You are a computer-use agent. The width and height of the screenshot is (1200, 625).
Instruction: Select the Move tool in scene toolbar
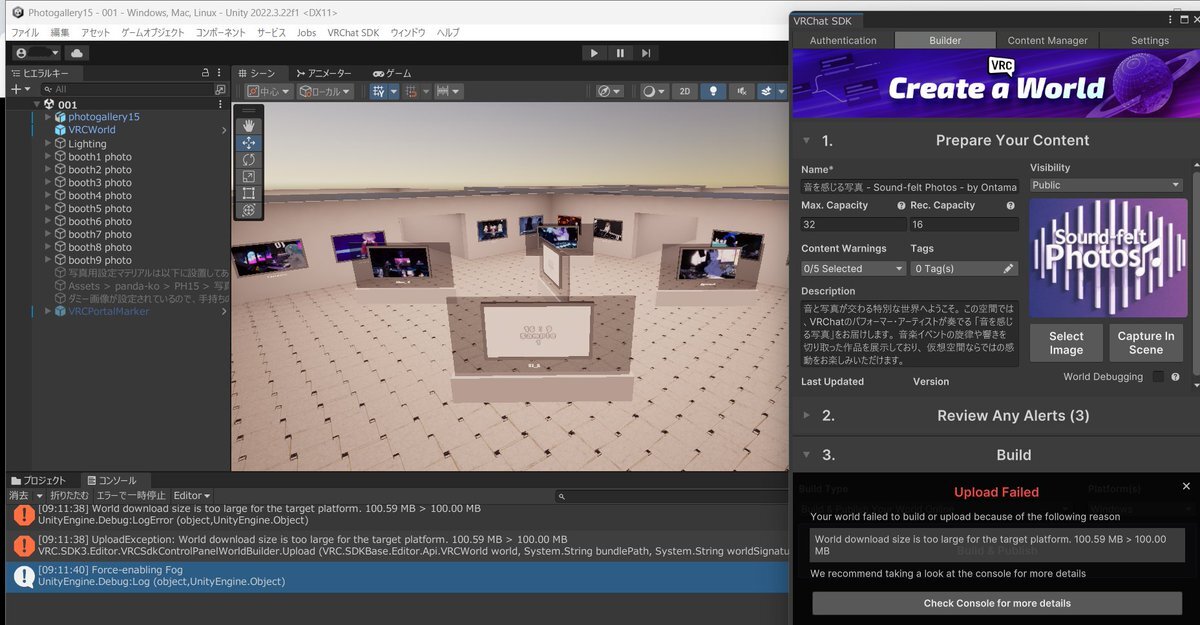pos(249,143)
